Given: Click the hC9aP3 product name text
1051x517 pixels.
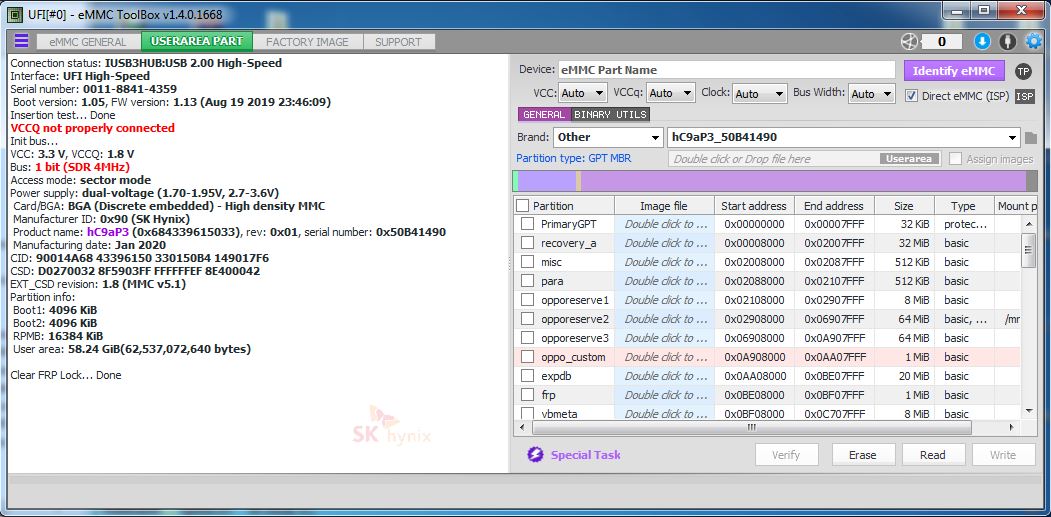Looking at the screenshot, I should 107,232.
